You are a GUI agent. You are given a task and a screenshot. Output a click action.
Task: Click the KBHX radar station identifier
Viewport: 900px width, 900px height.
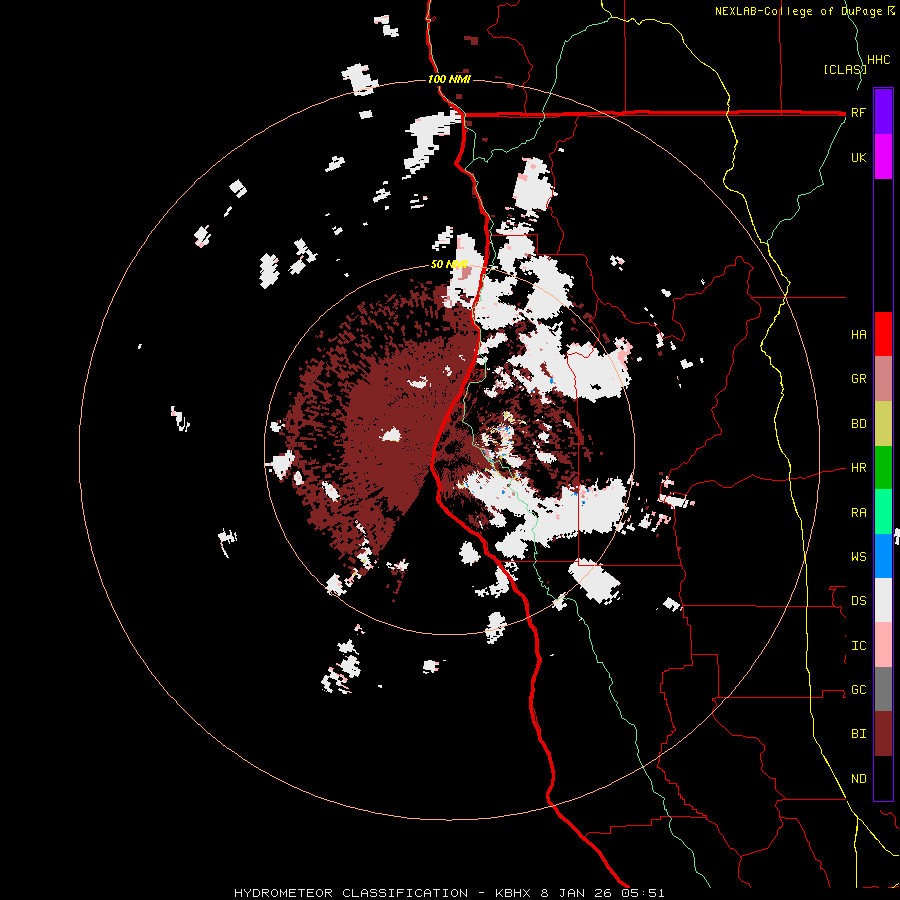514,893
